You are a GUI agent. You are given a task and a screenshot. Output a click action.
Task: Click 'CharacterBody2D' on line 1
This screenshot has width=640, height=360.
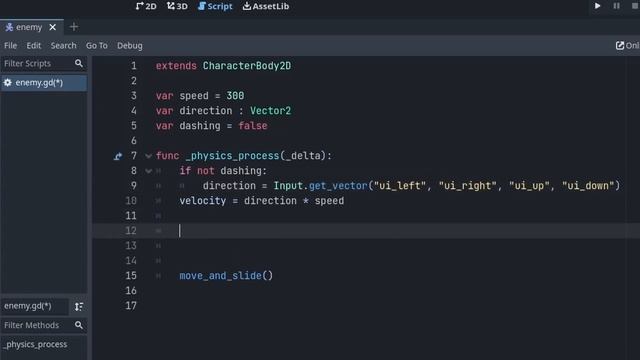click(x=247, y=66)
